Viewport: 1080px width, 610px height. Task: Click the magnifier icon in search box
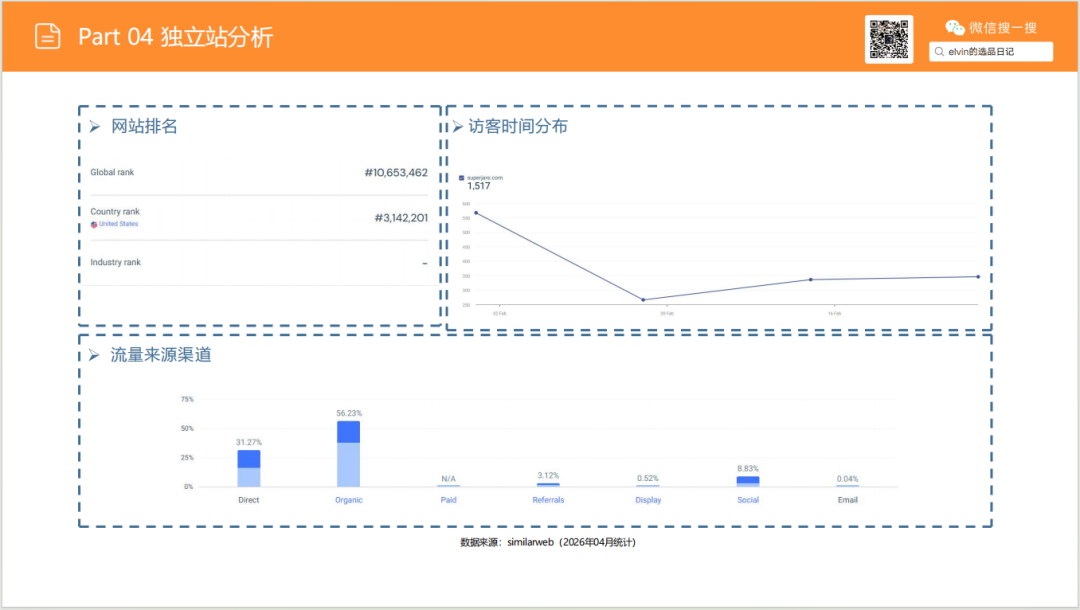(x=940, y=51)
